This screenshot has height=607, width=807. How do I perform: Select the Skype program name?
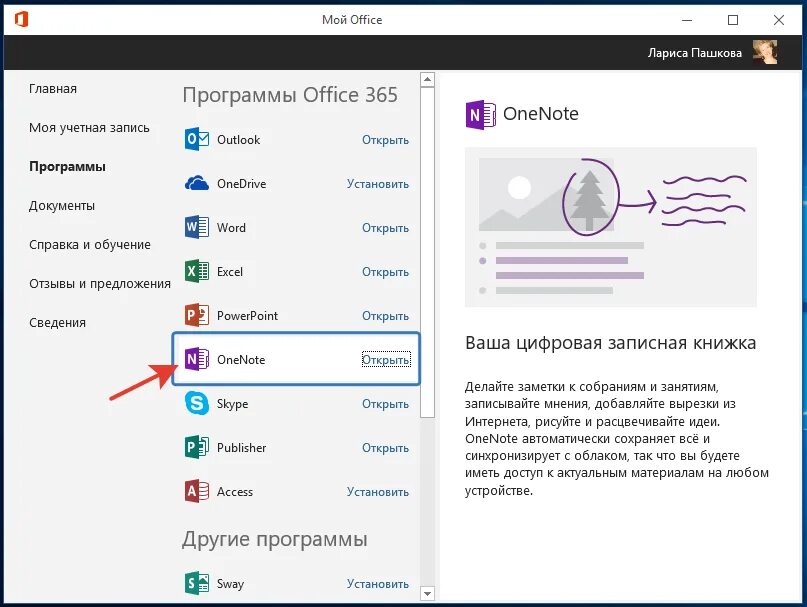[x=232, y=404]
